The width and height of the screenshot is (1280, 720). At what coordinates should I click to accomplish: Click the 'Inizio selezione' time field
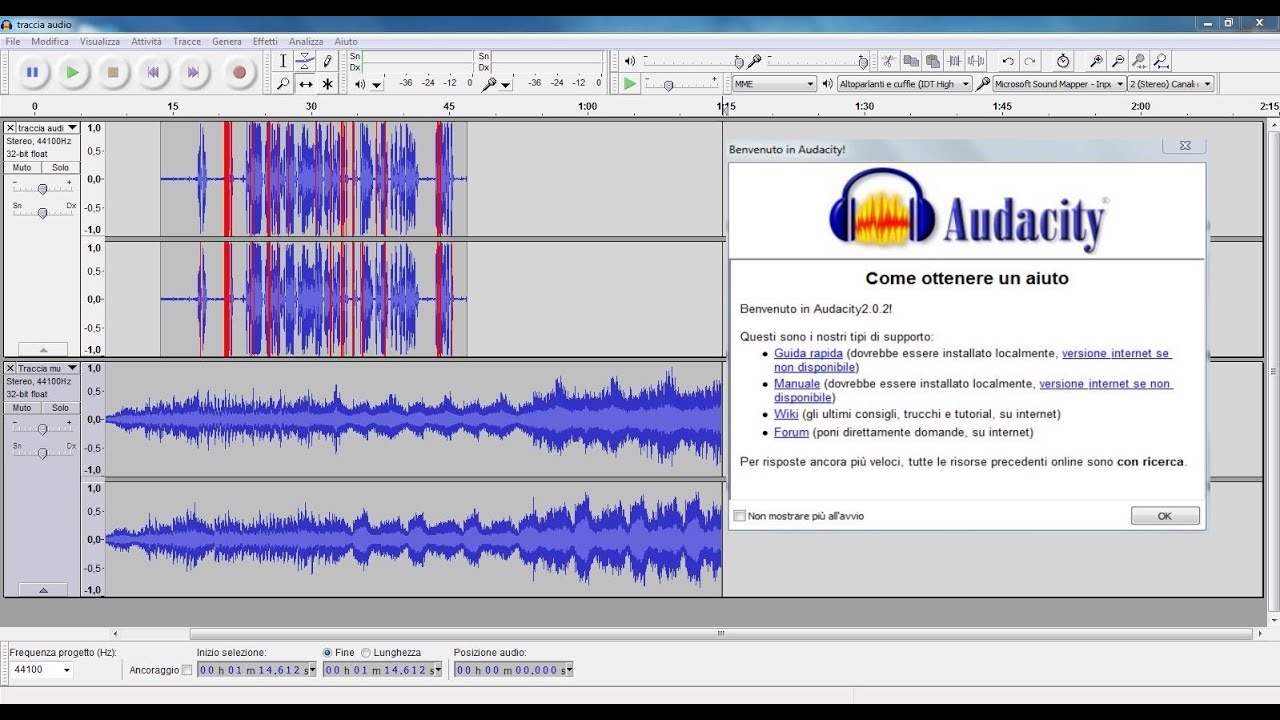[256, 670]
